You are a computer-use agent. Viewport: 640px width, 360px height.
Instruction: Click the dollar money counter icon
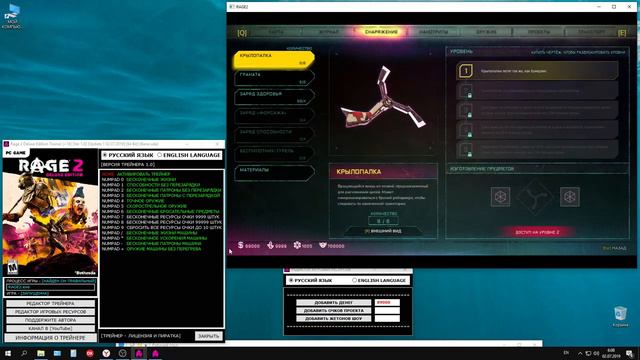click(241, 245)
